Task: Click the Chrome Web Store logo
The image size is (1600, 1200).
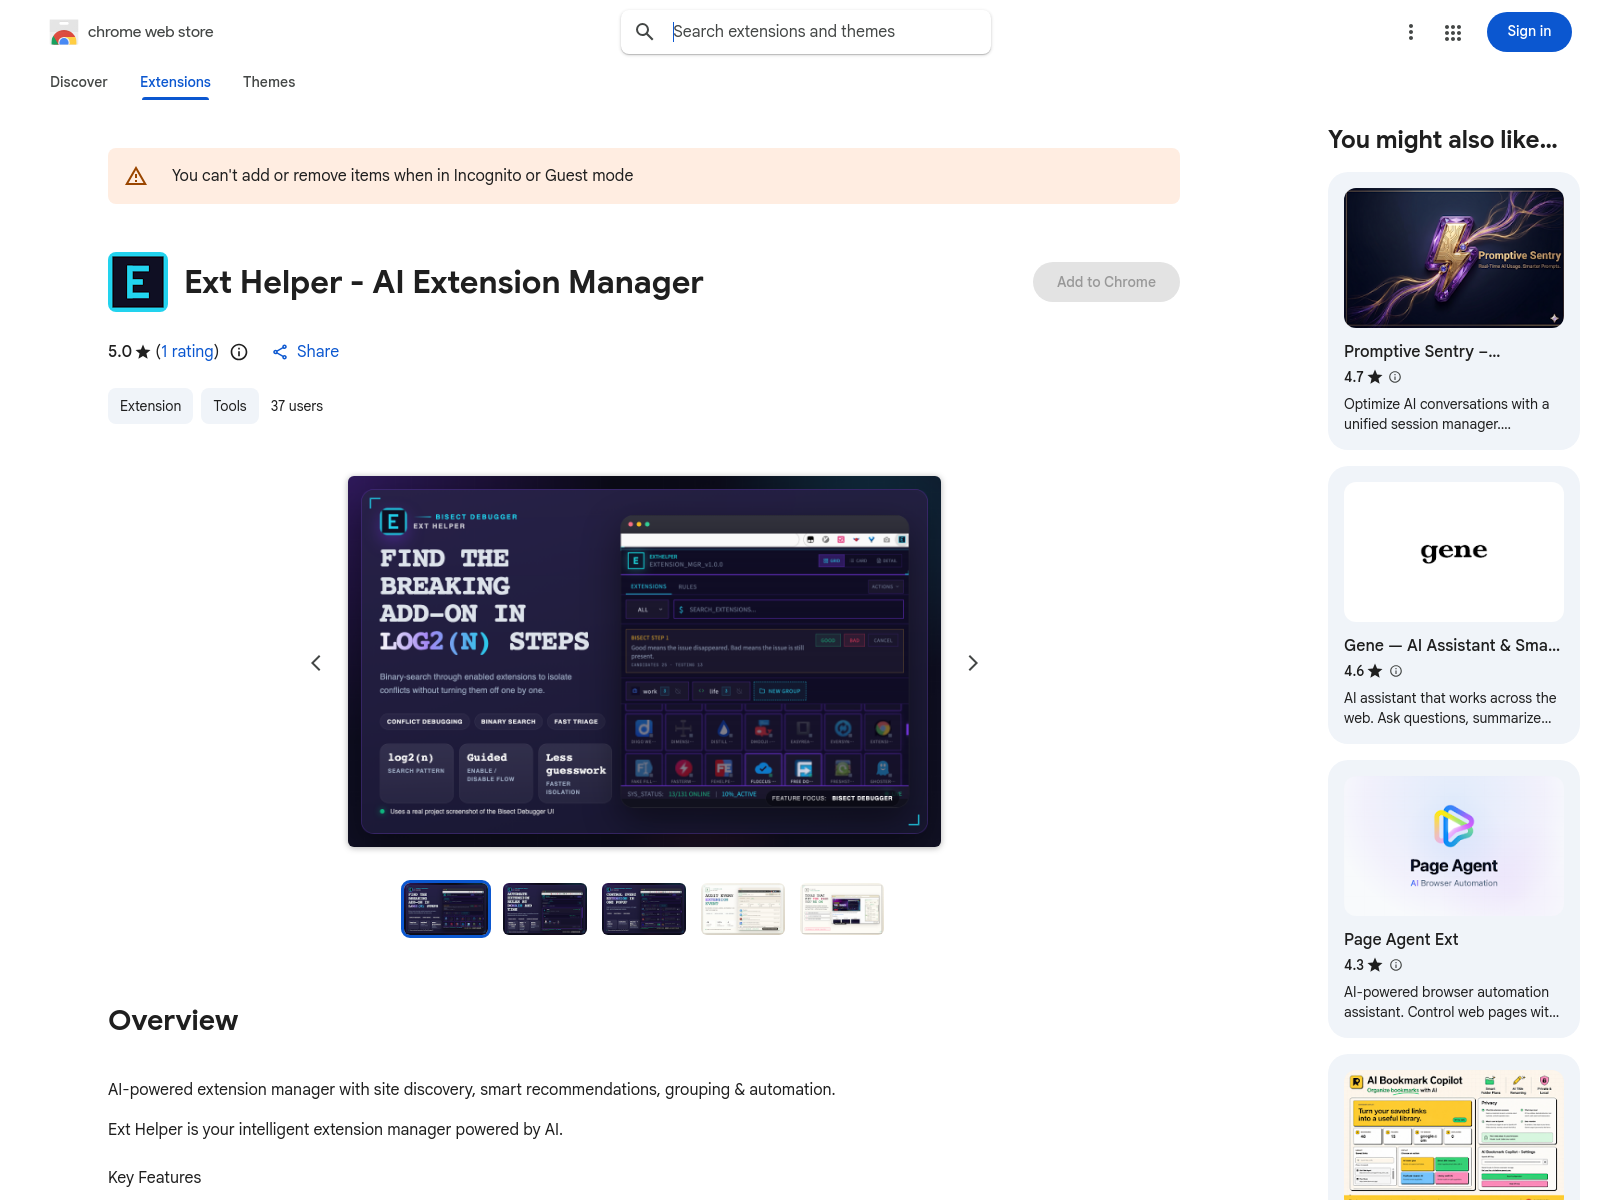Action: (64, 32)
